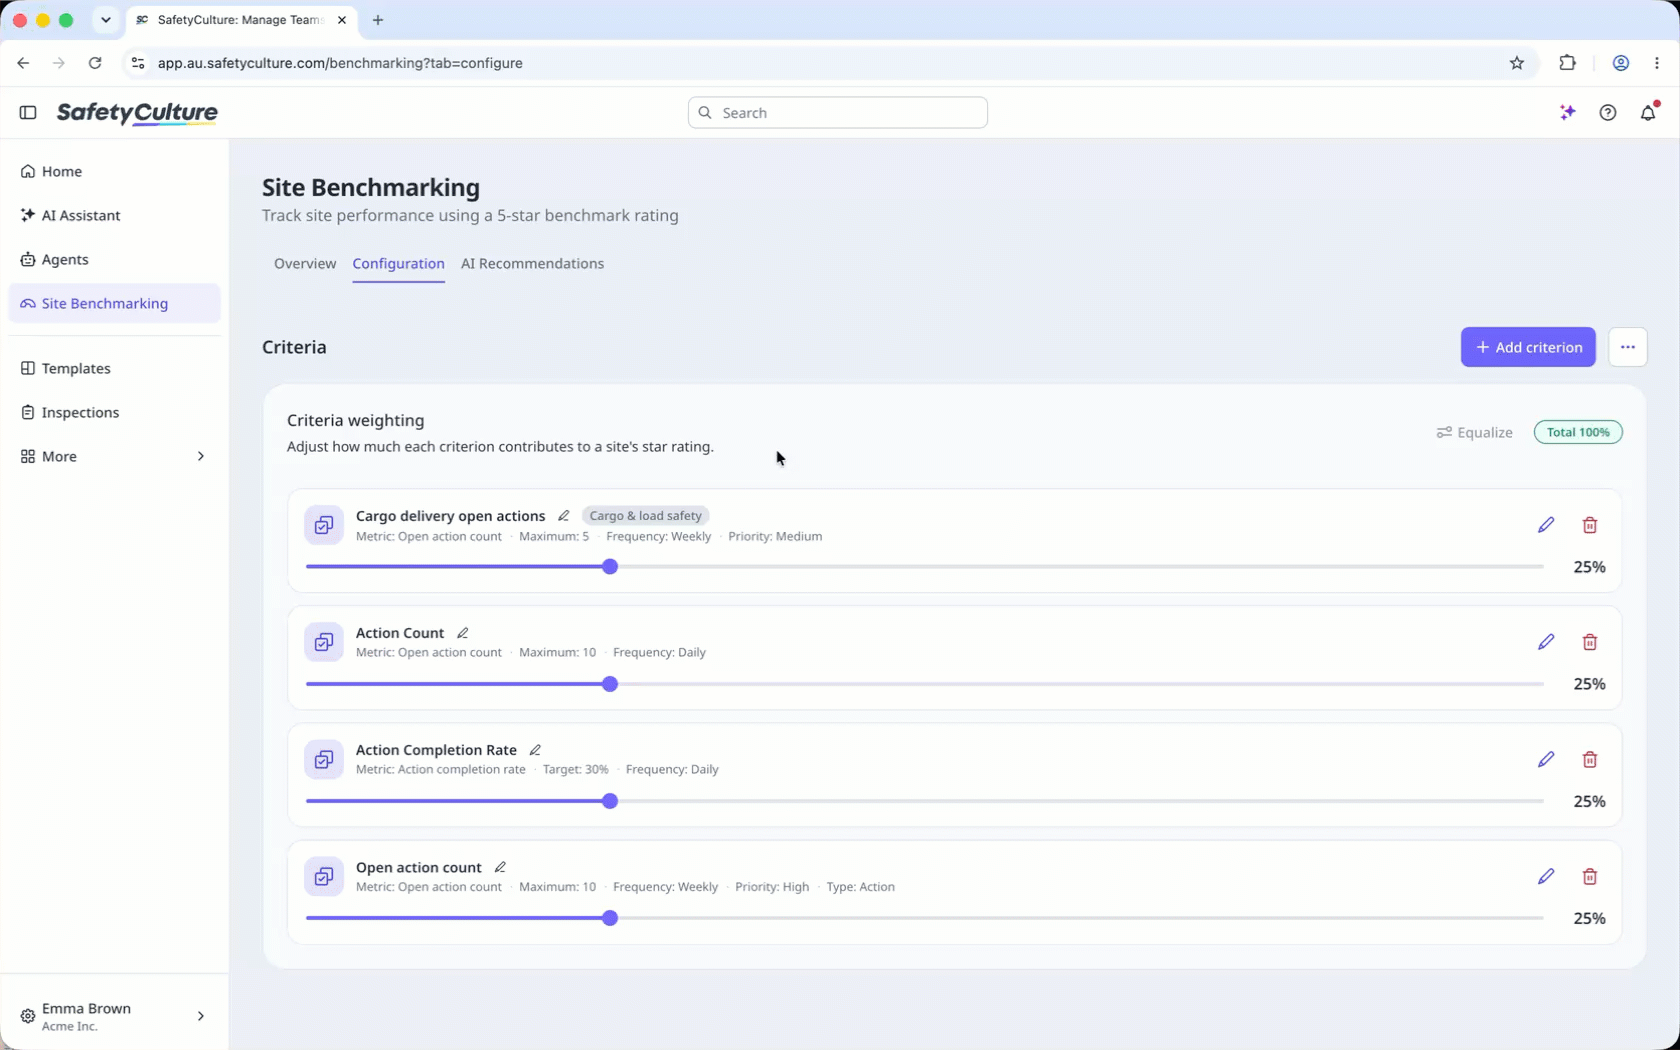This screenshot has width=1680, height=1050.
Task: Open the browser tab search dropdown
Action: (x=105, y=20)
